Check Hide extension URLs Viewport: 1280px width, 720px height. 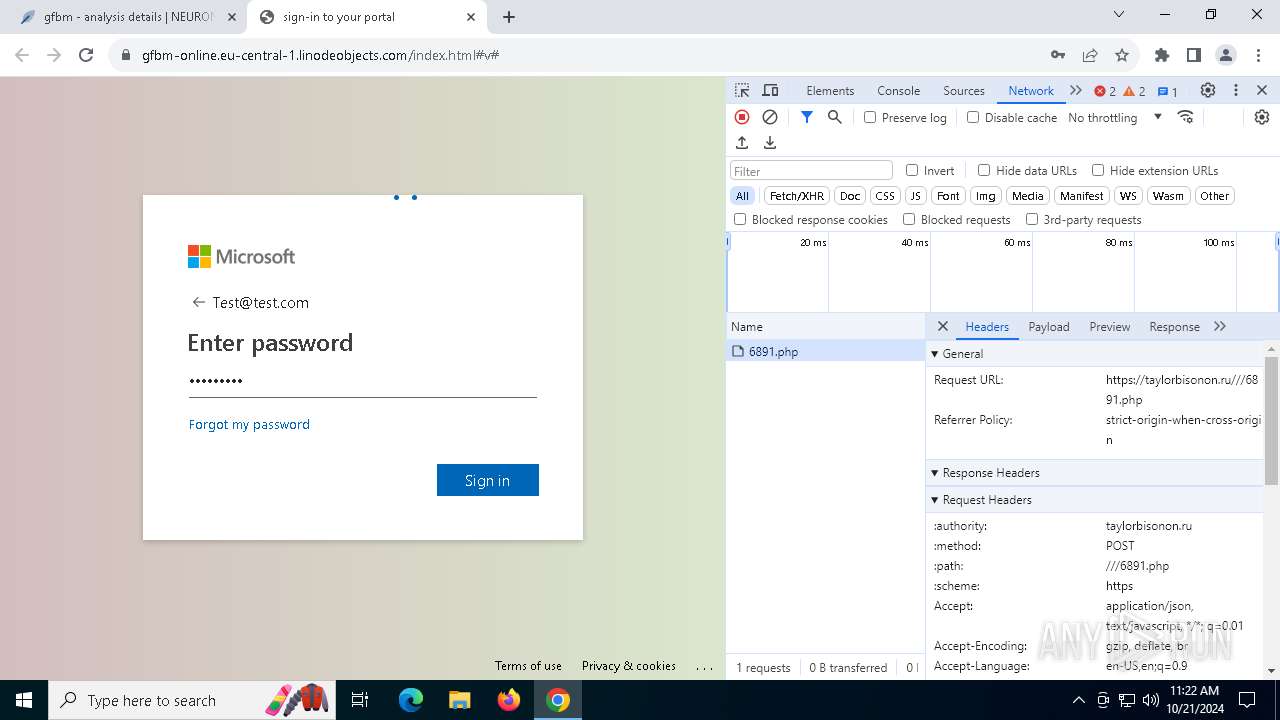click(x=1098, y=170)
